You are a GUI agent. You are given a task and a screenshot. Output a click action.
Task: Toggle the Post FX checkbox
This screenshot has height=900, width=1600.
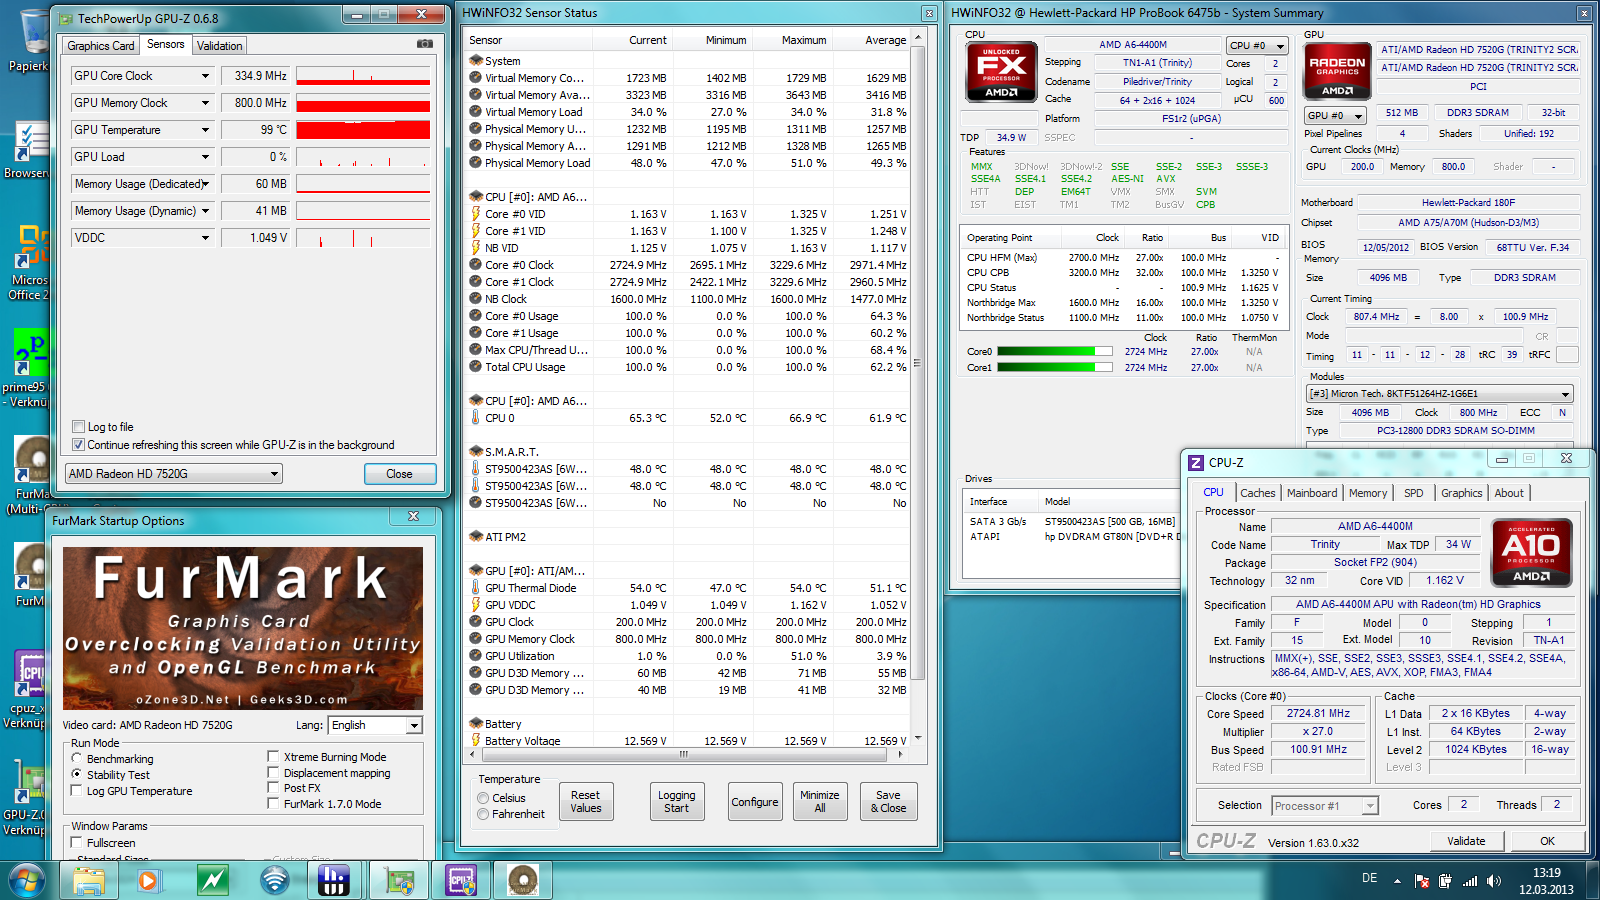tap(273, 788)
